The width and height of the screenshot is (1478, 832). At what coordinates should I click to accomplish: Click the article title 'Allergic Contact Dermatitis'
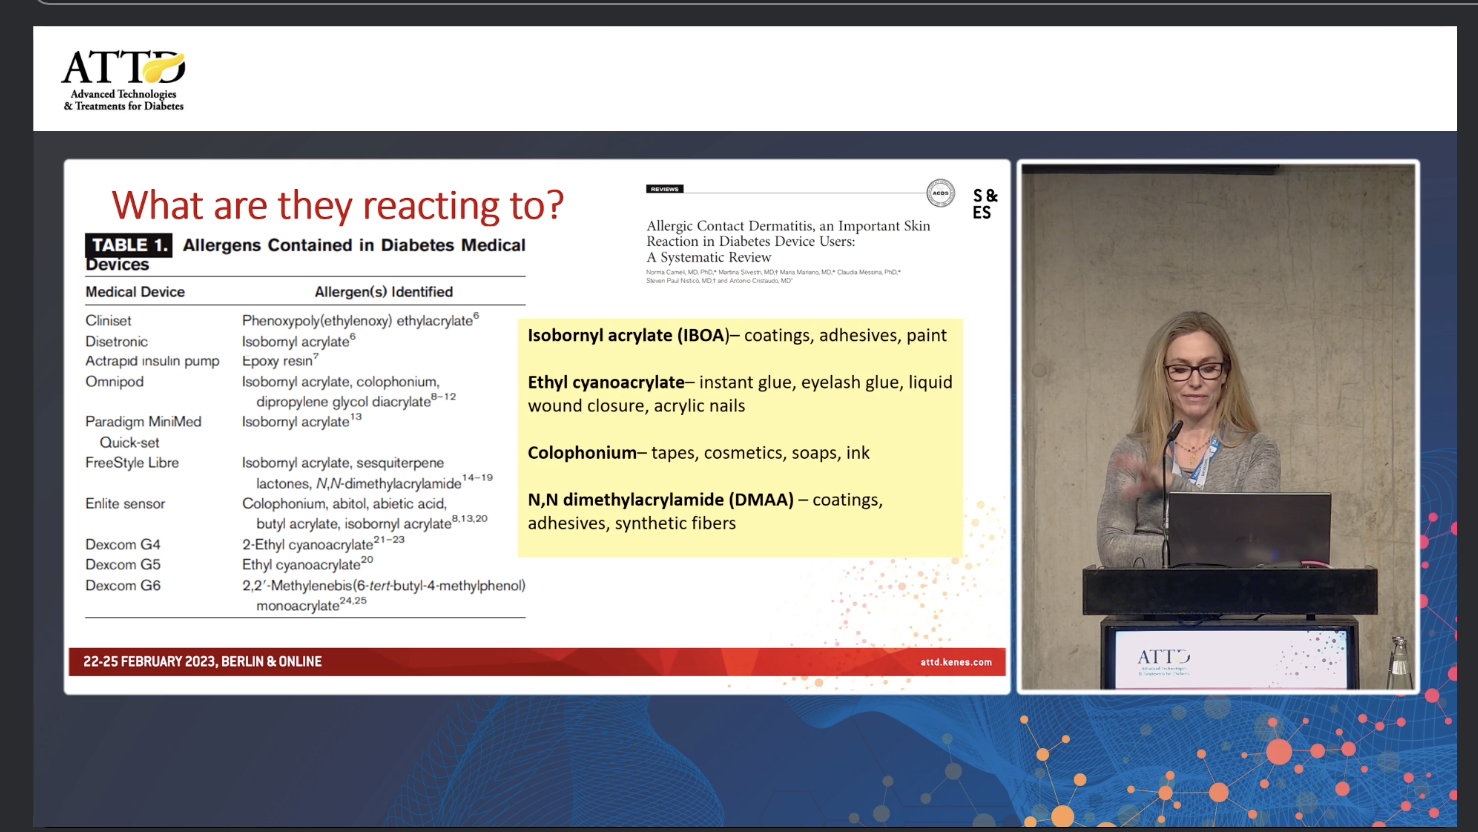pyautogui.click(x=788, y=241)
